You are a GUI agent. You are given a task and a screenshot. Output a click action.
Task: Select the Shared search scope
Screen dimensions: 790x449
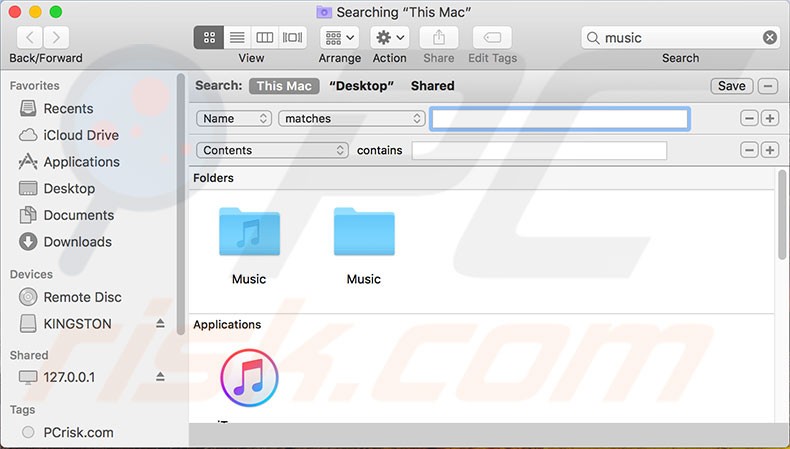(x=432, y=86)
